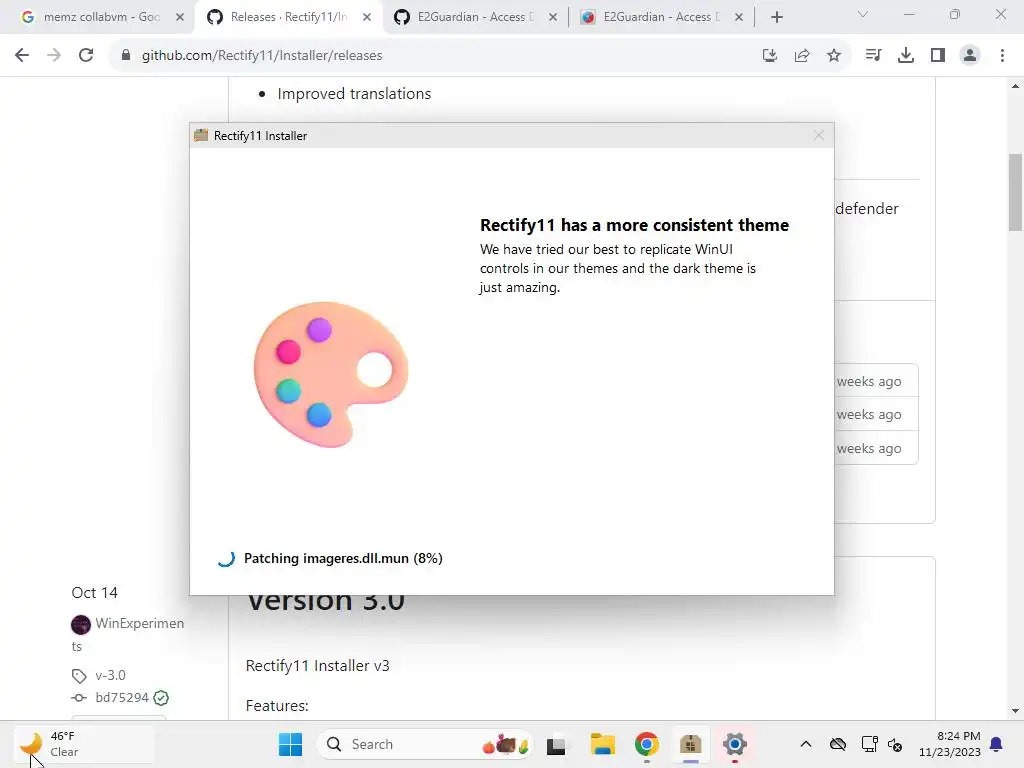This screenshot has height=768, width=1024.
Task: Click the muted volume tray icon
Action: coord(895,744)
